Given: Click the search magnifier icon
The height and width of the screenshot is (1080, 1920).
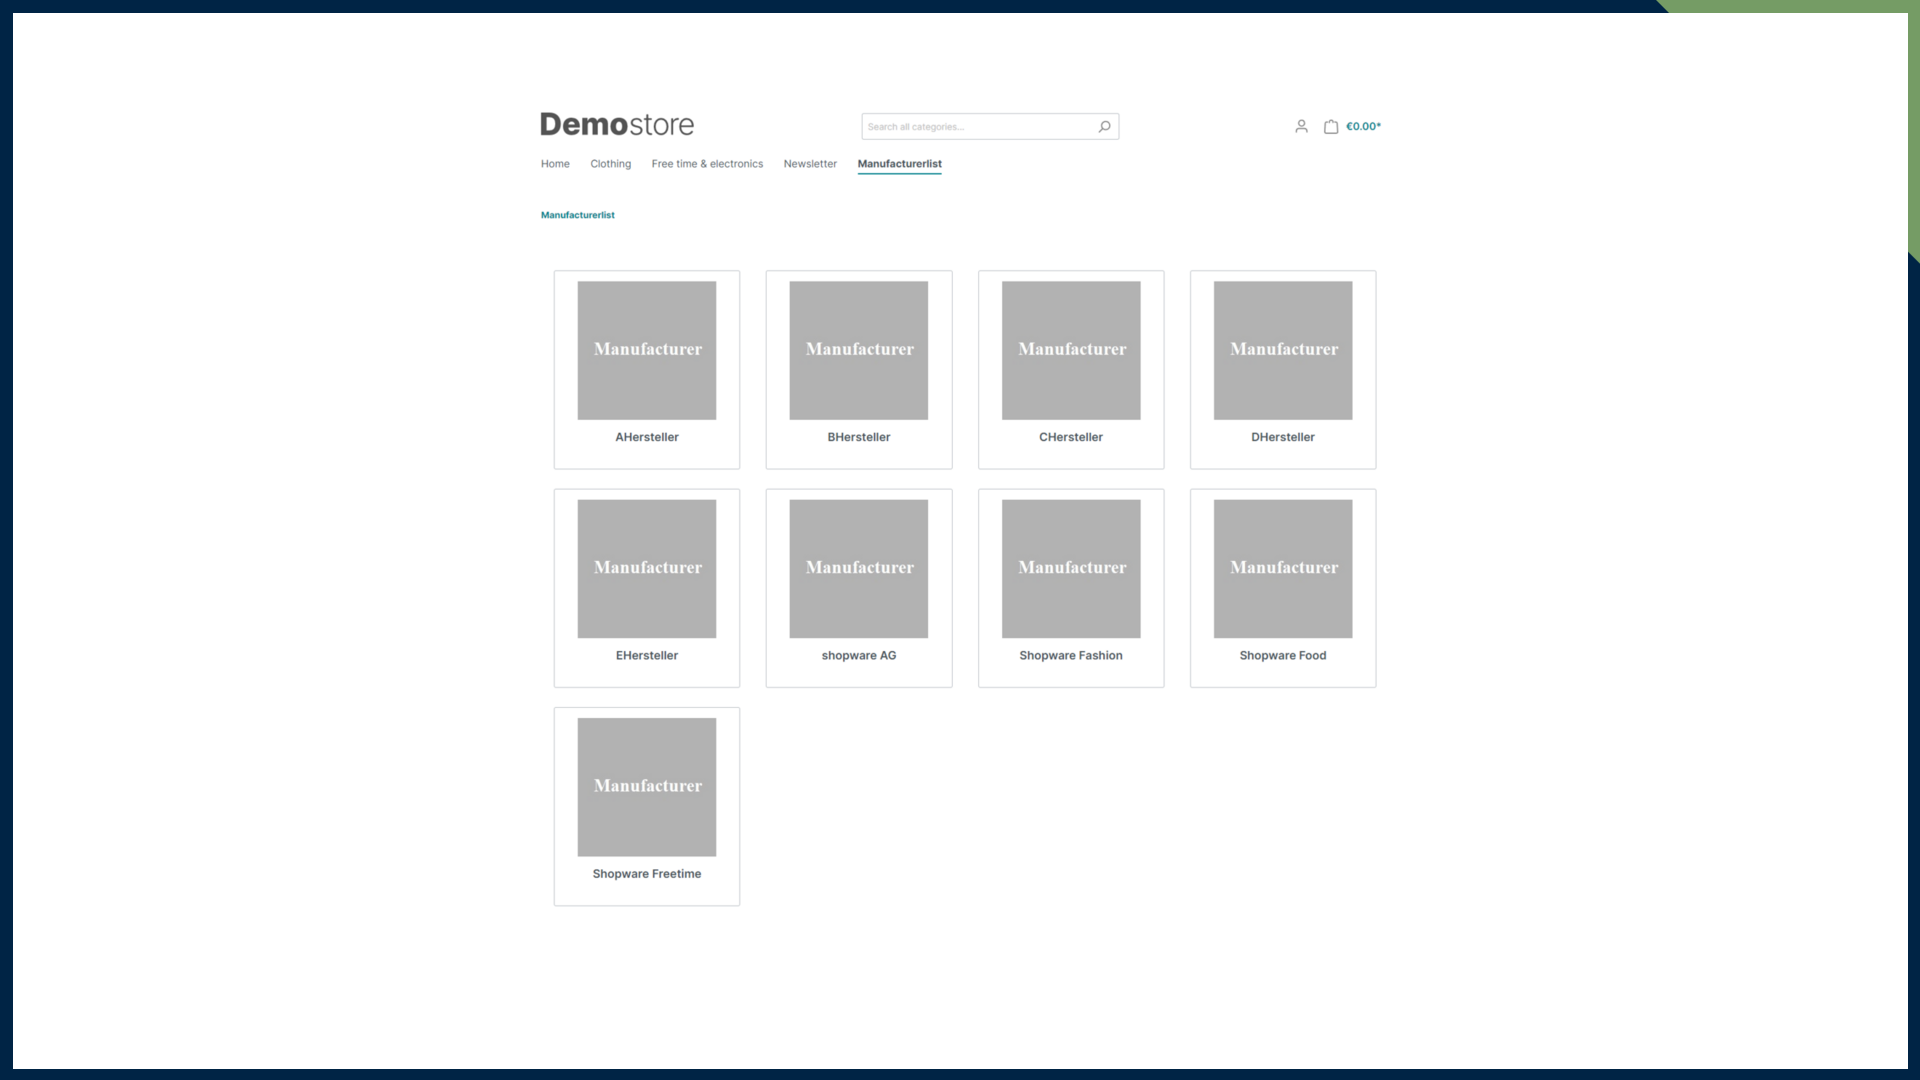Looking at the screenshot, I should [1104, 126].
